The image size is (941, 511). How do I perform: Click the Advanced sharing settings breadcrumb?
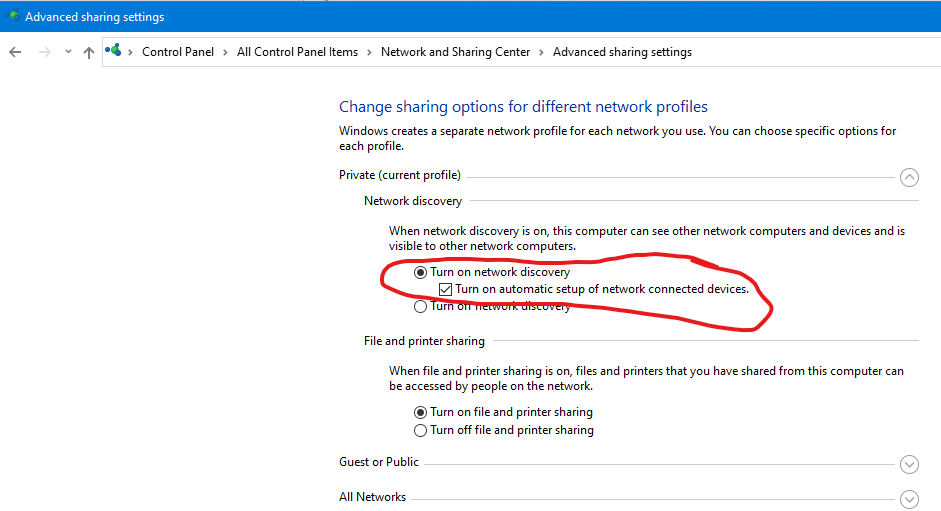click(x=622, y=52)
